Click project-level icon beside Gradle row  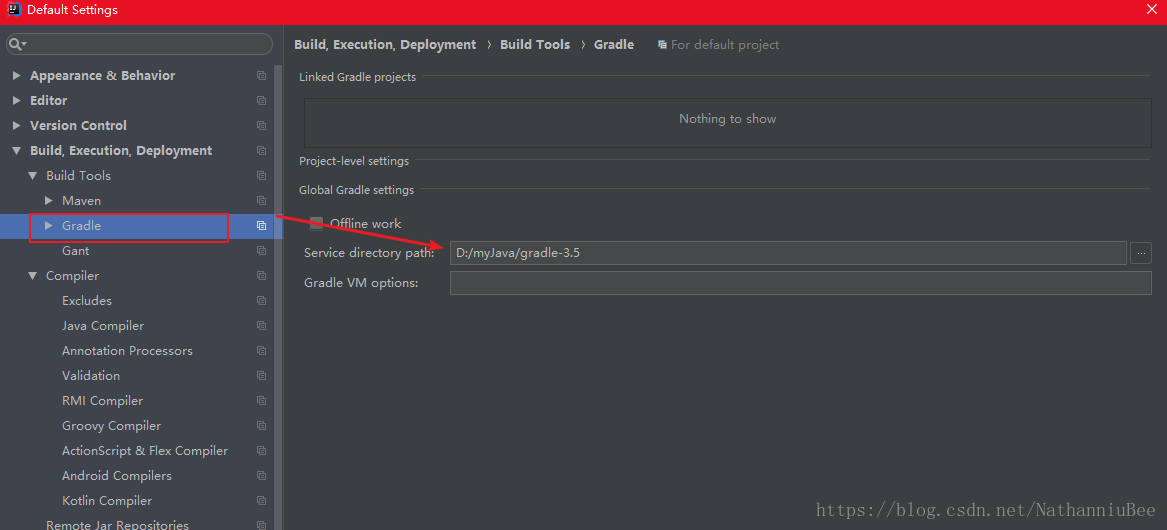[261, 226]
